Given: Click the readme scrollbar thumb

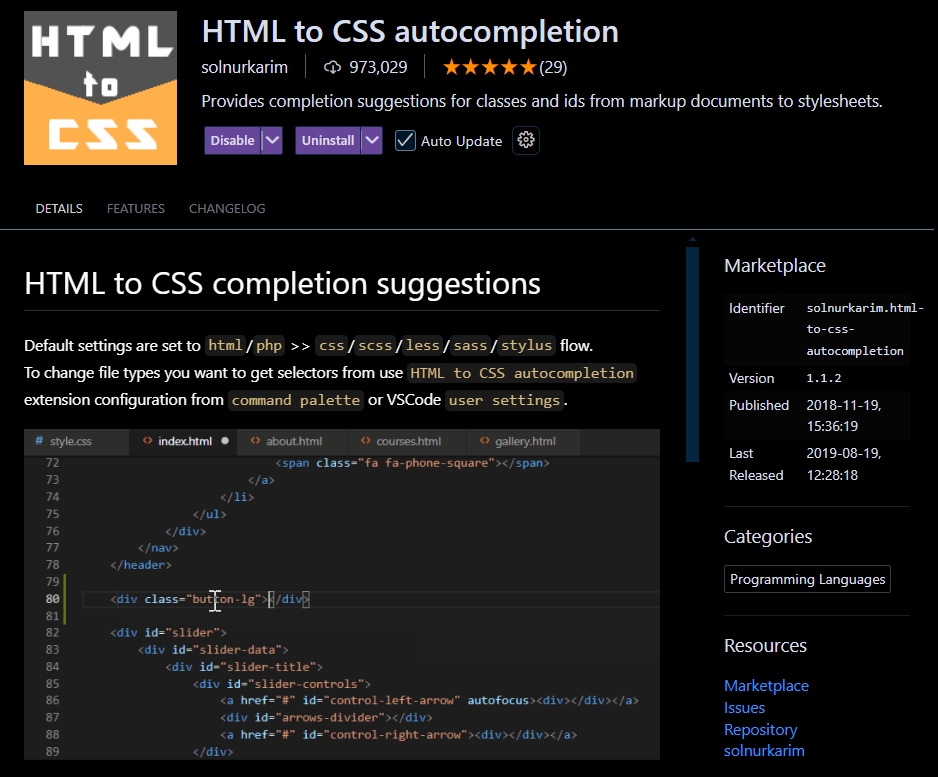Looking at the screenshot, I should pyautogui.click(x=692, y=354).
